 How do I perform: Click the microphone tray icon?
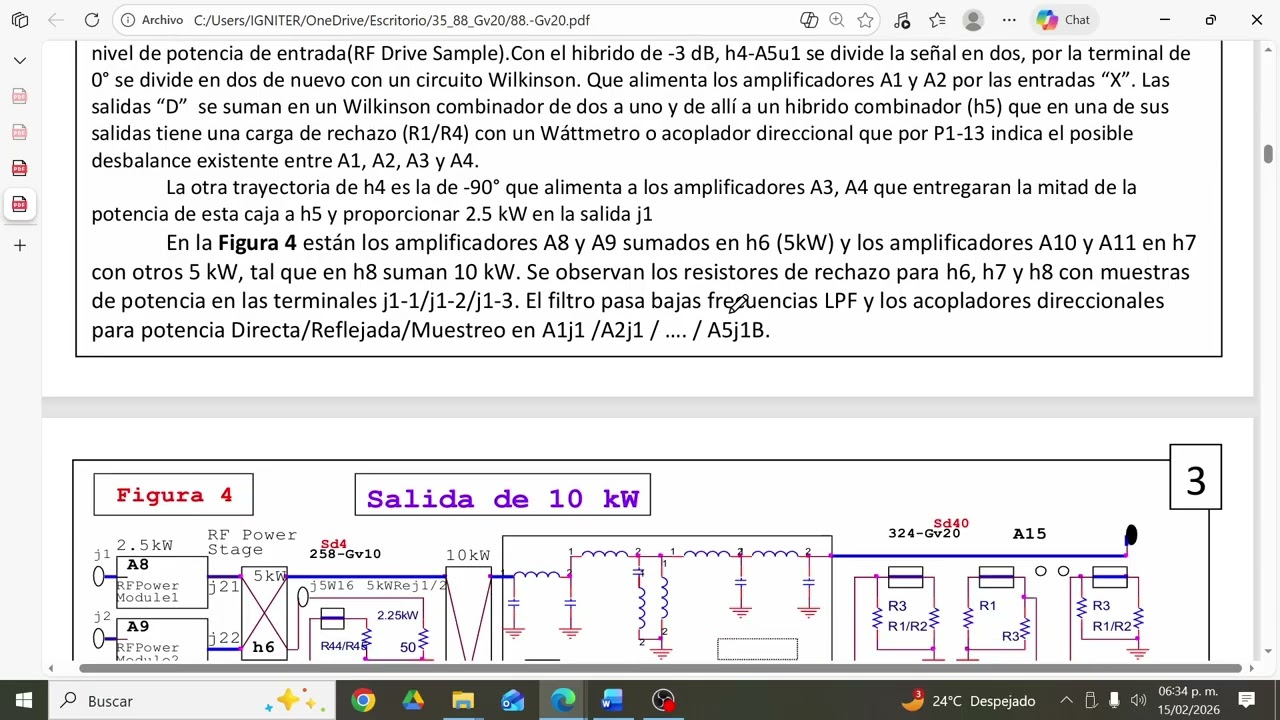(x=1114, y=701)
